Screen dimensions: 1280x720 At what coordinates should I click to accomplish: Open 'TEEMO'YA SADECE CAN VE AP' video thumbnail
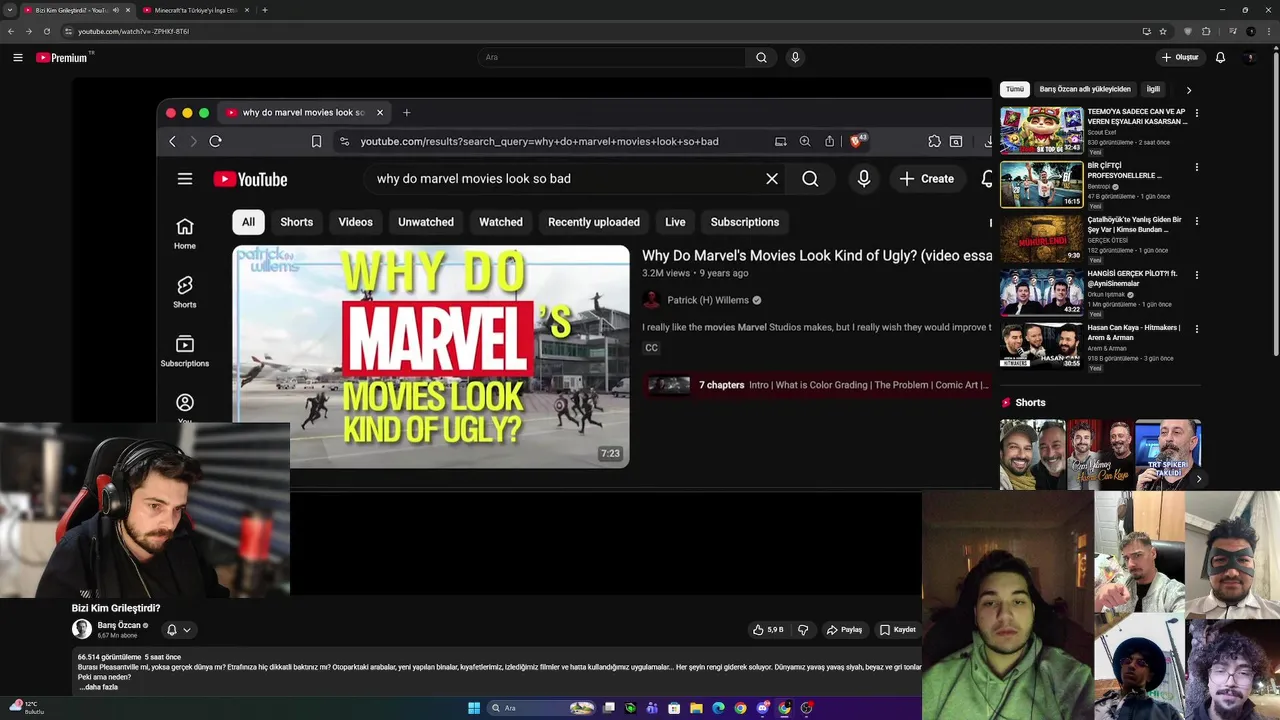pos(1041,130)
